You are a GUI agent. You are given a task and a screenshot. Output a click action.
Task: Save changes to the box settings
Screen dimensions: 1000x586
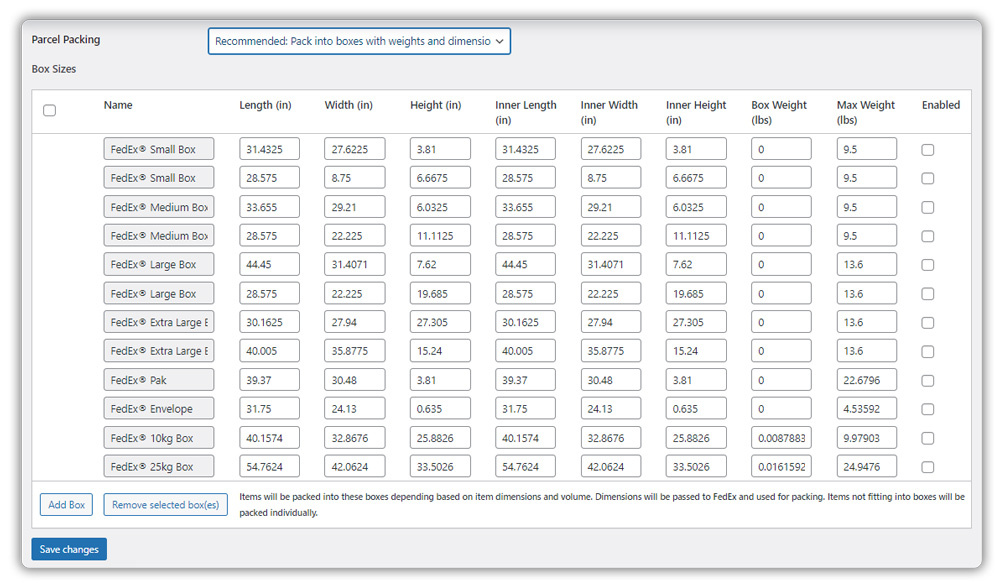click(69, 549)
